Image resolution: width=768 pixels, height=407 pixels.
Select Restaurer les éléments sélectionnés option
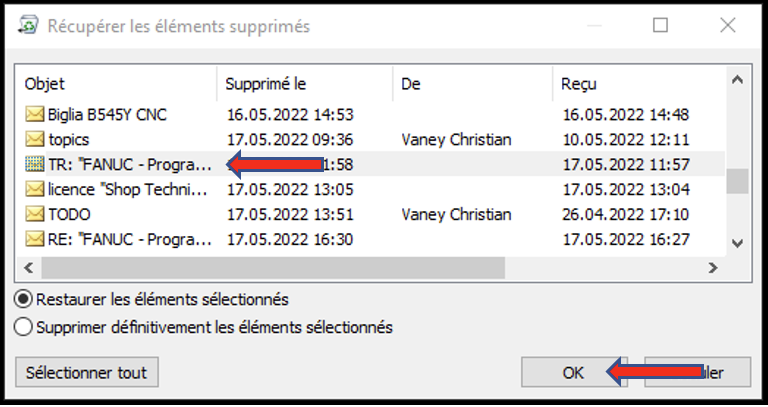click(24, 299)
